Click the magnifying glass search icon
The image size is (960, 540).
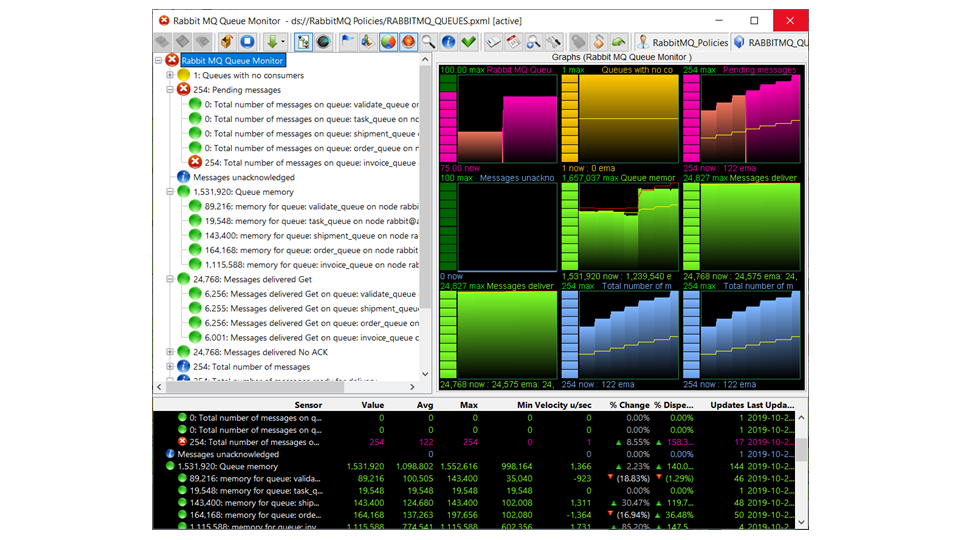tap(428, 42)
